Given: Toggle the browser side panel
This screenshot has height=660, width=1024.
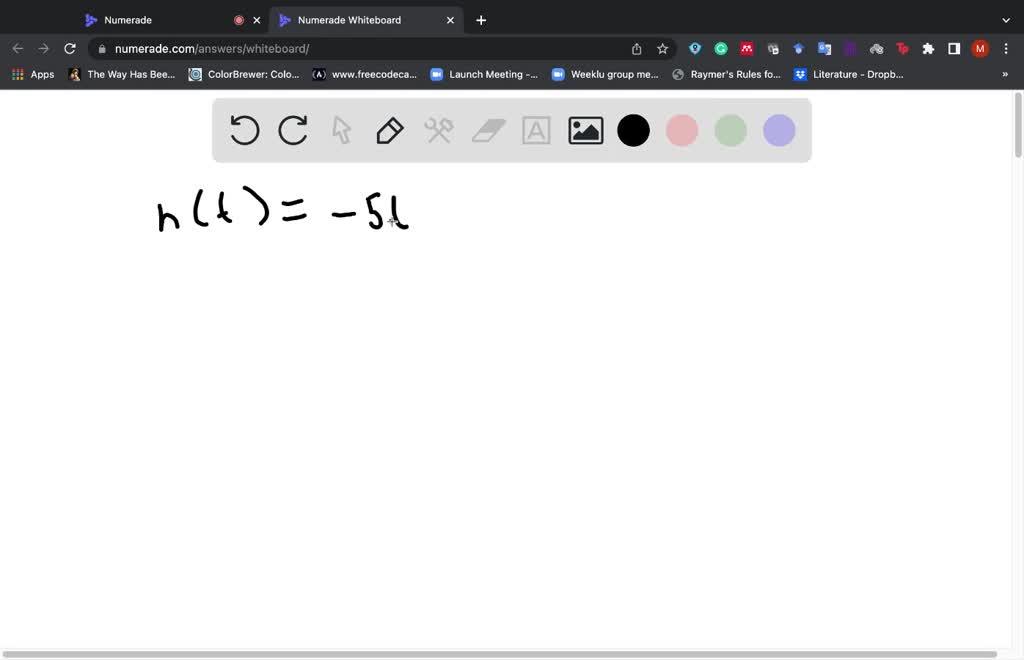Looking at the screenshot, I should [x=954, y=49].
